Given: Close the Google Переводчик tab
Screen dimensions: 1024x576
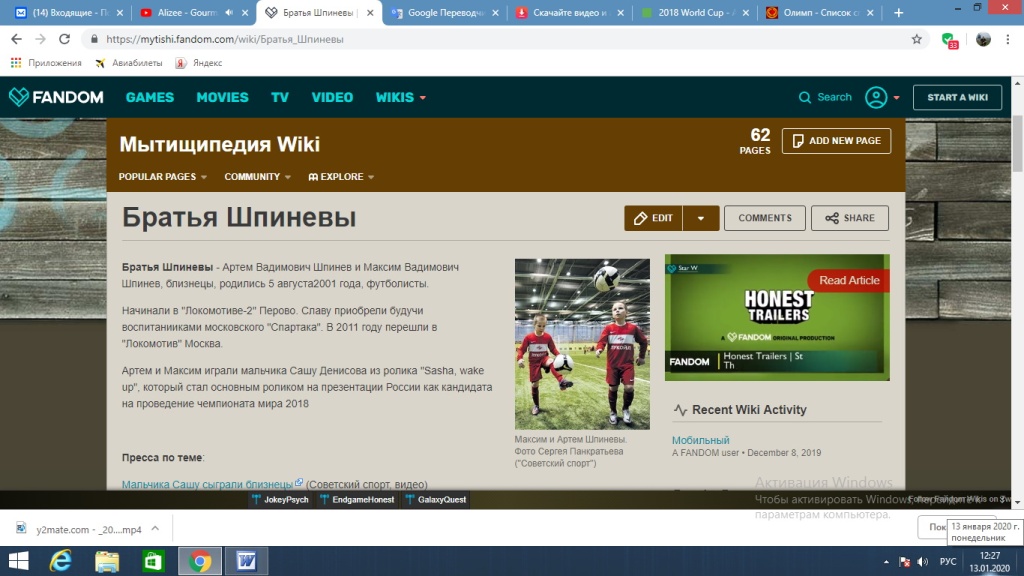Looking at the screenshot, I should 495,12.
